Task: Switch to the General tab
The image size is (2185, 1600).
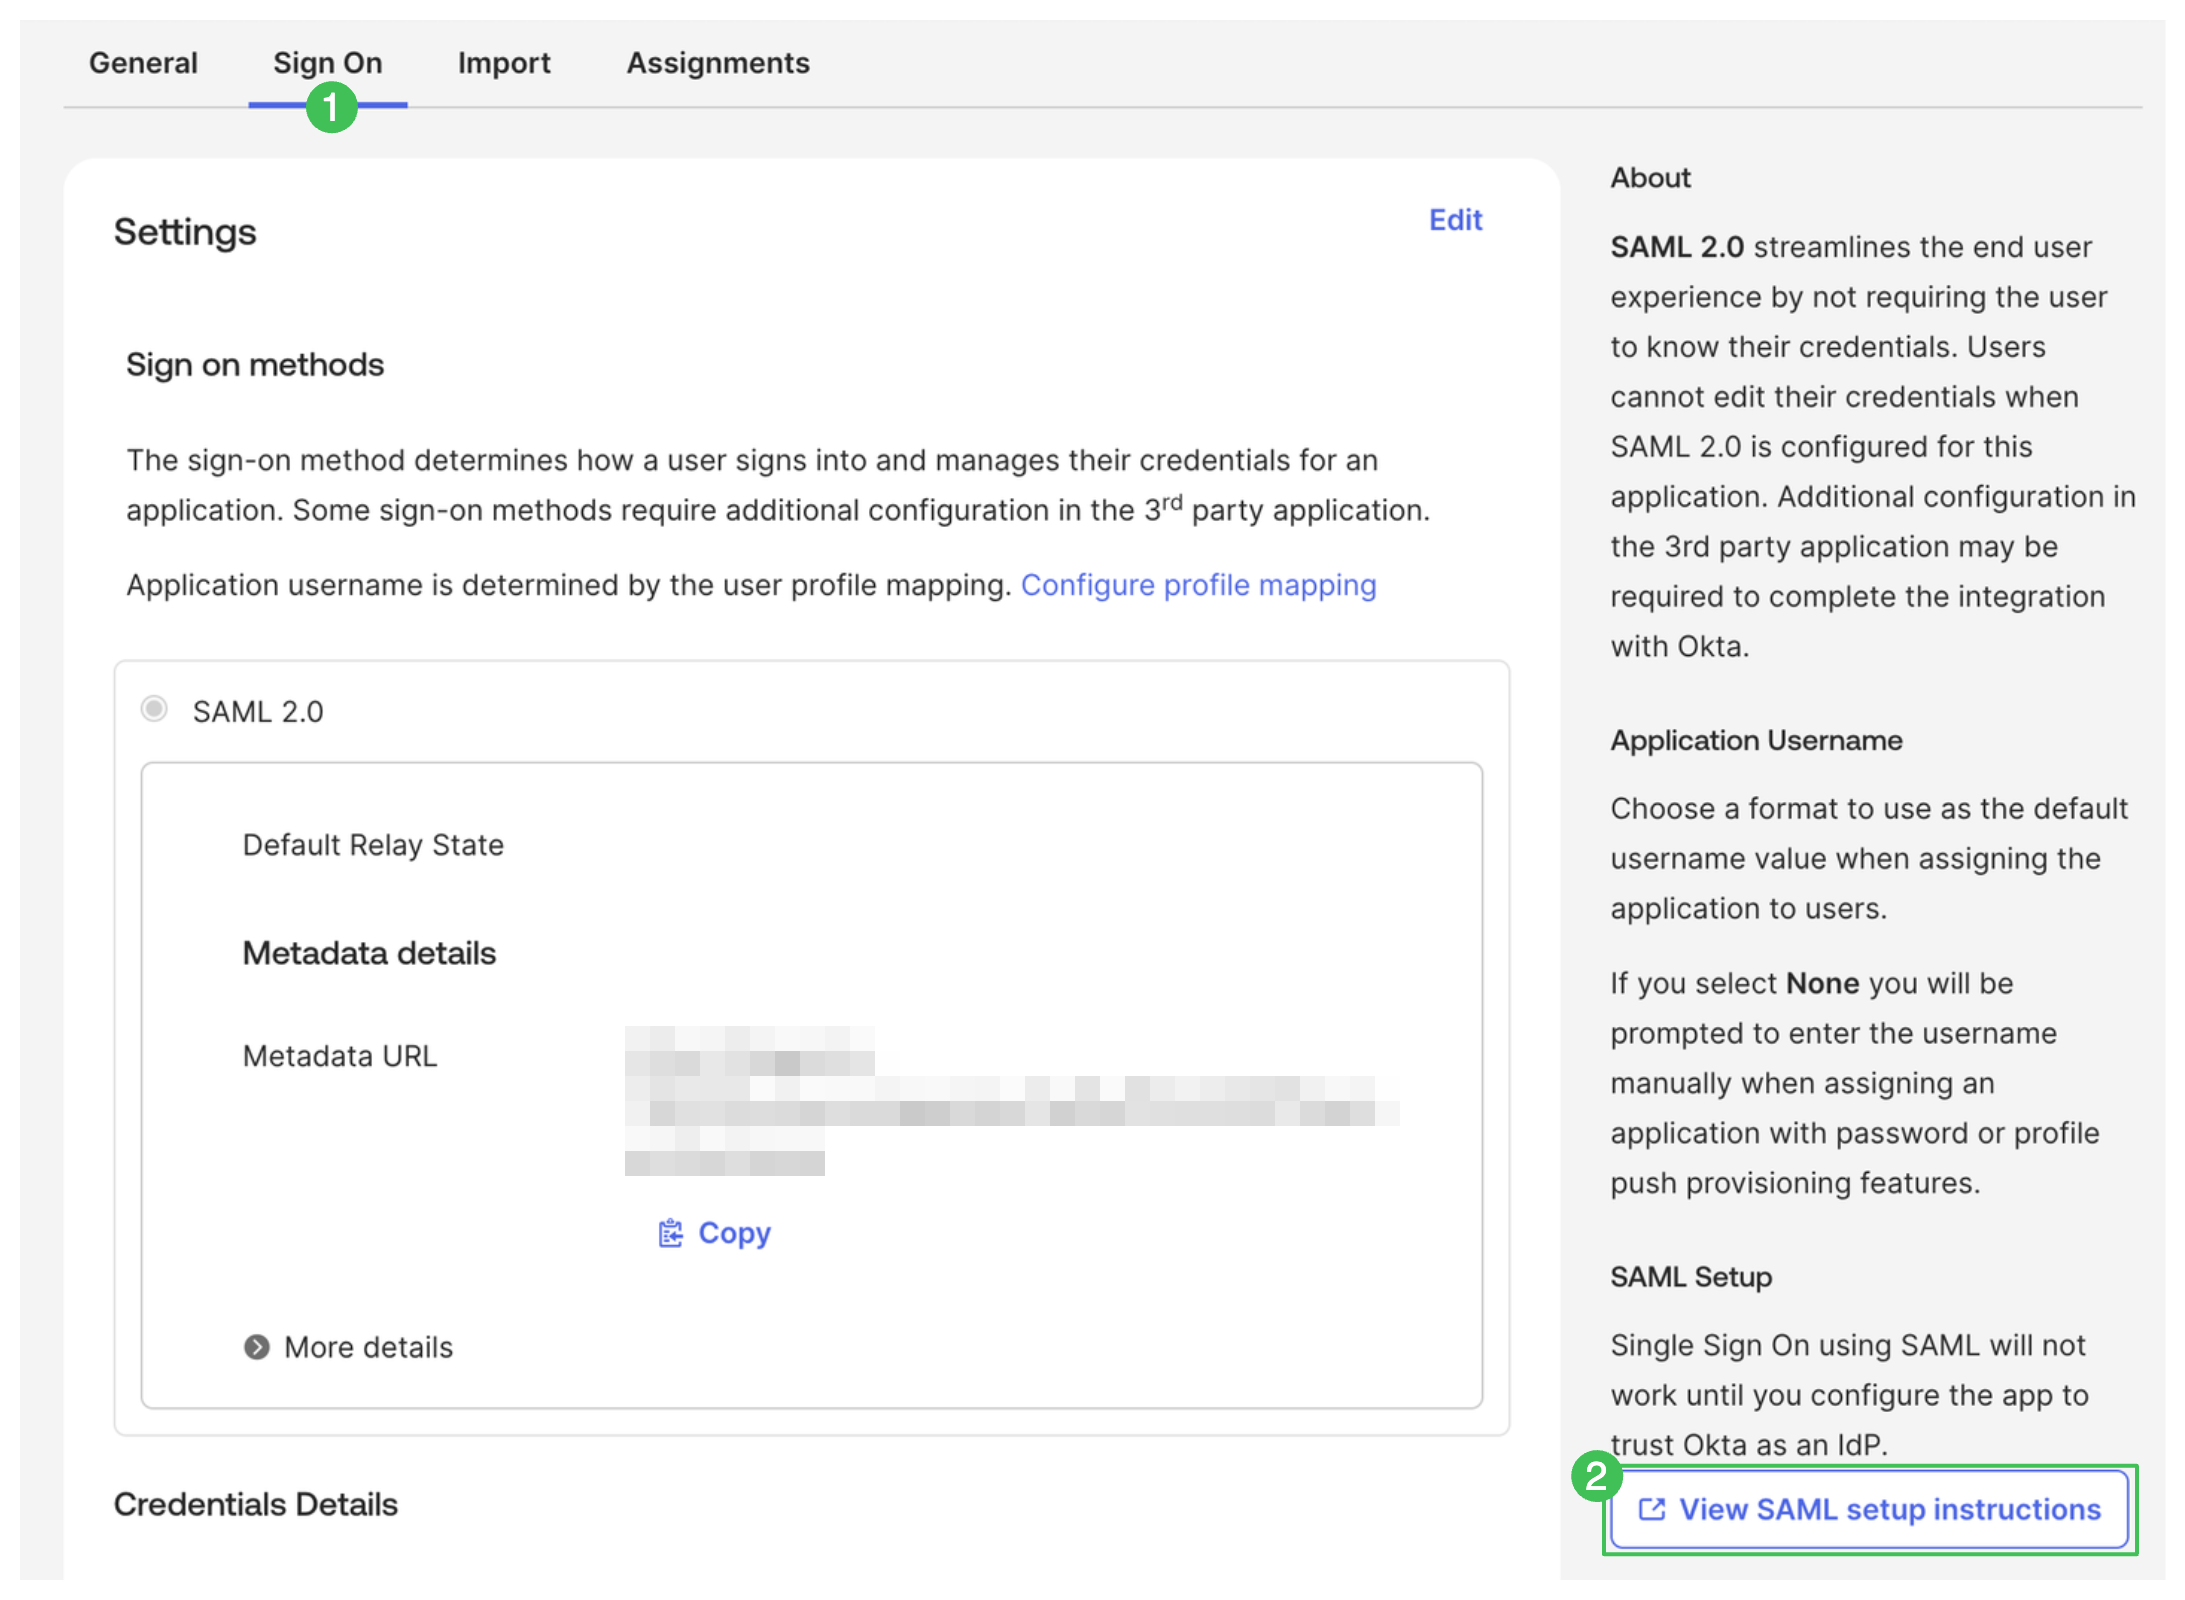Action: pyautogui.click(x=143, y=62)
